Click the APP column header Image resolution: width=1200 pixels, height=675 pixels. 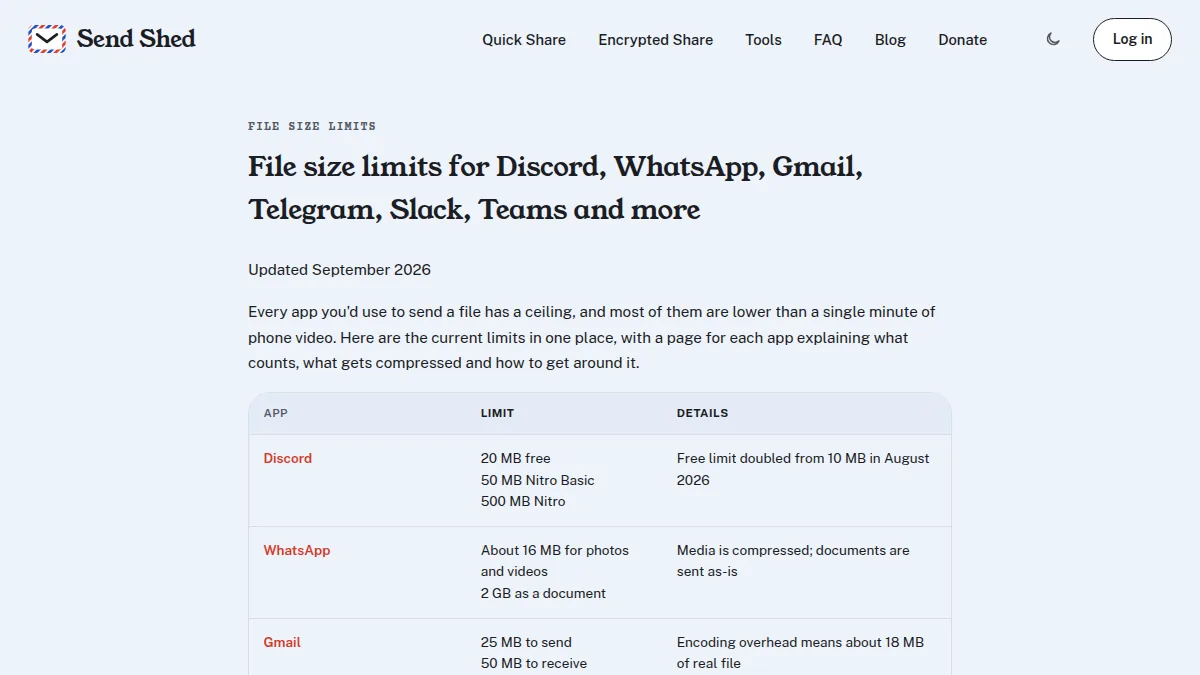click(276, 413)
